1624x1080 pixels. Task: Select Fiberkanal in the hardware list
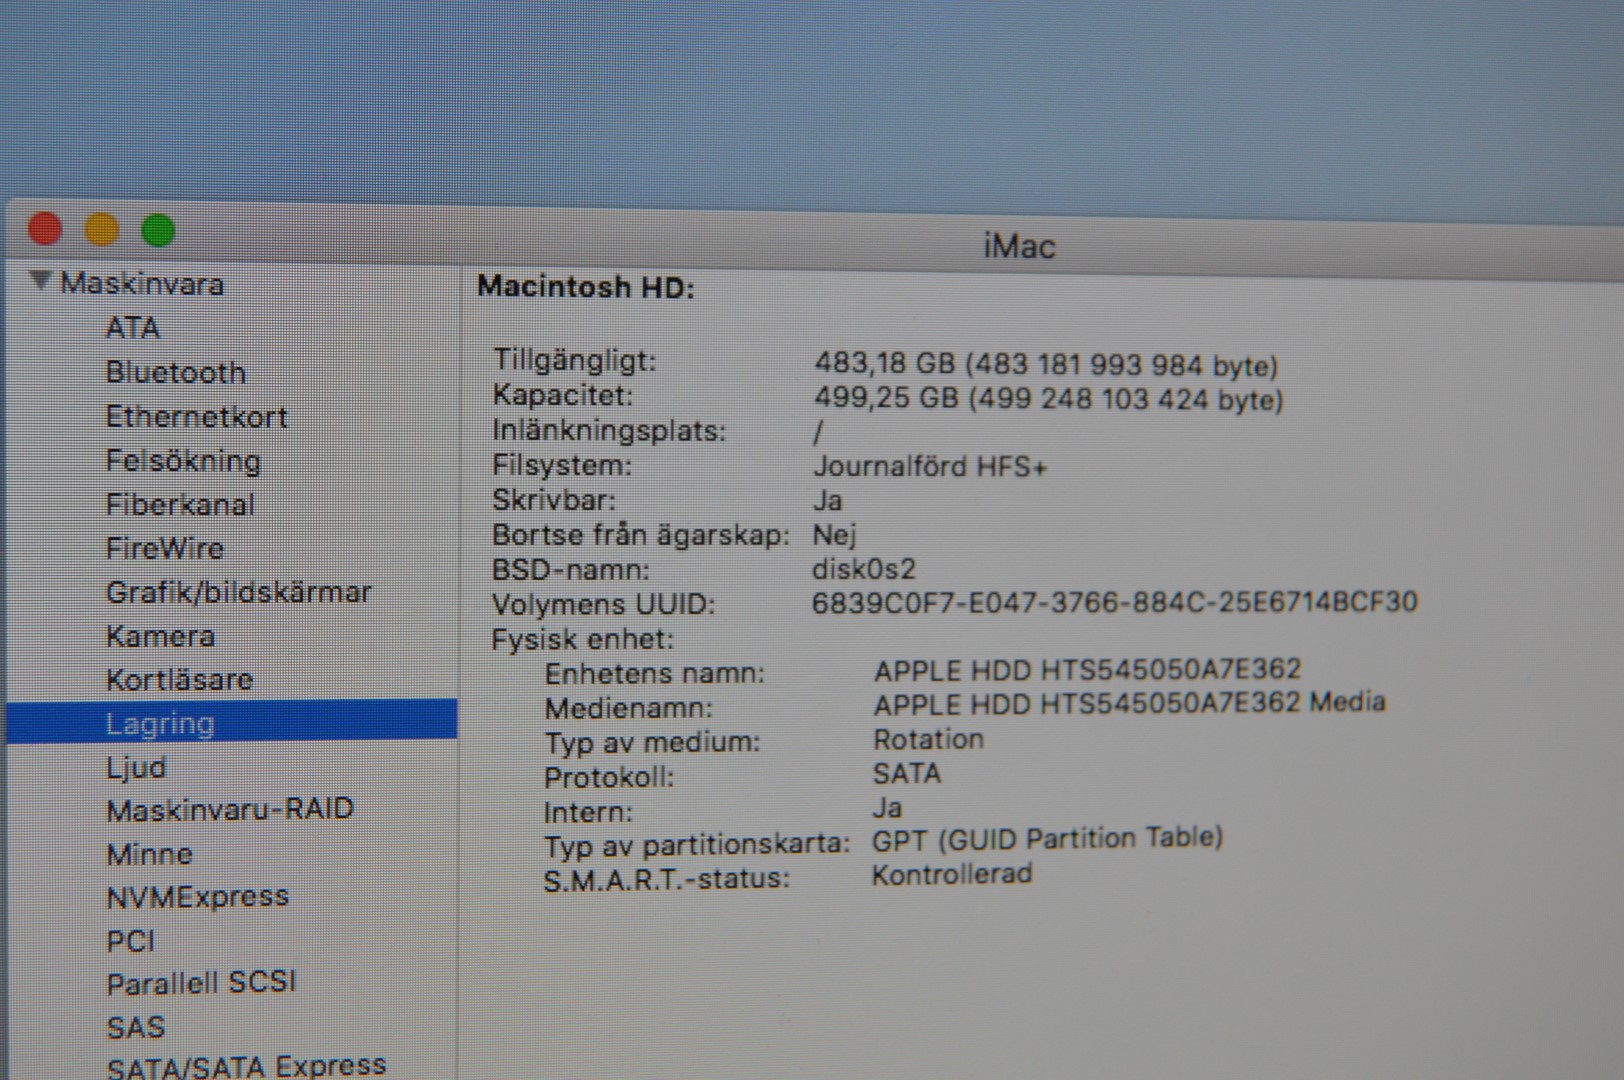180,504
